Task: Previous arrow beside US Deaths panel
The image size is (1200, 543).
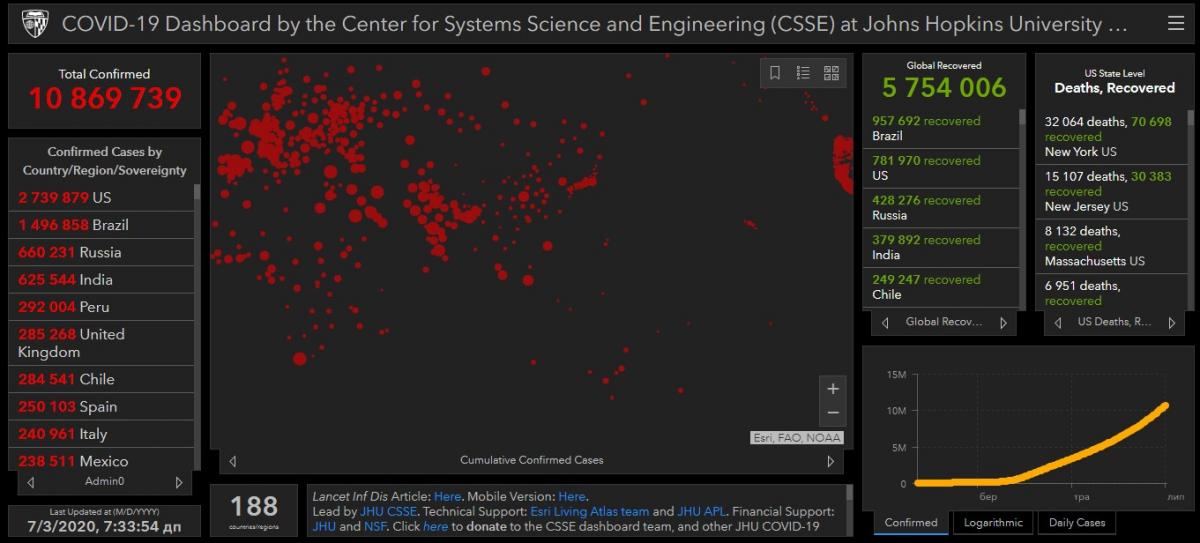Action: 1058,322
